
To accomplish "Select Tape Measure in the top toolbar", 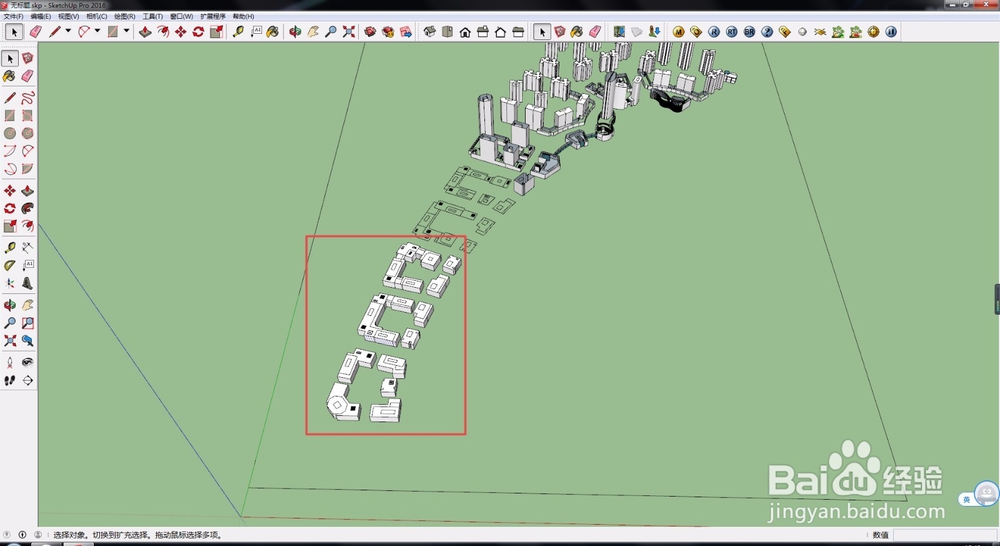I will (x=239, y=31).
